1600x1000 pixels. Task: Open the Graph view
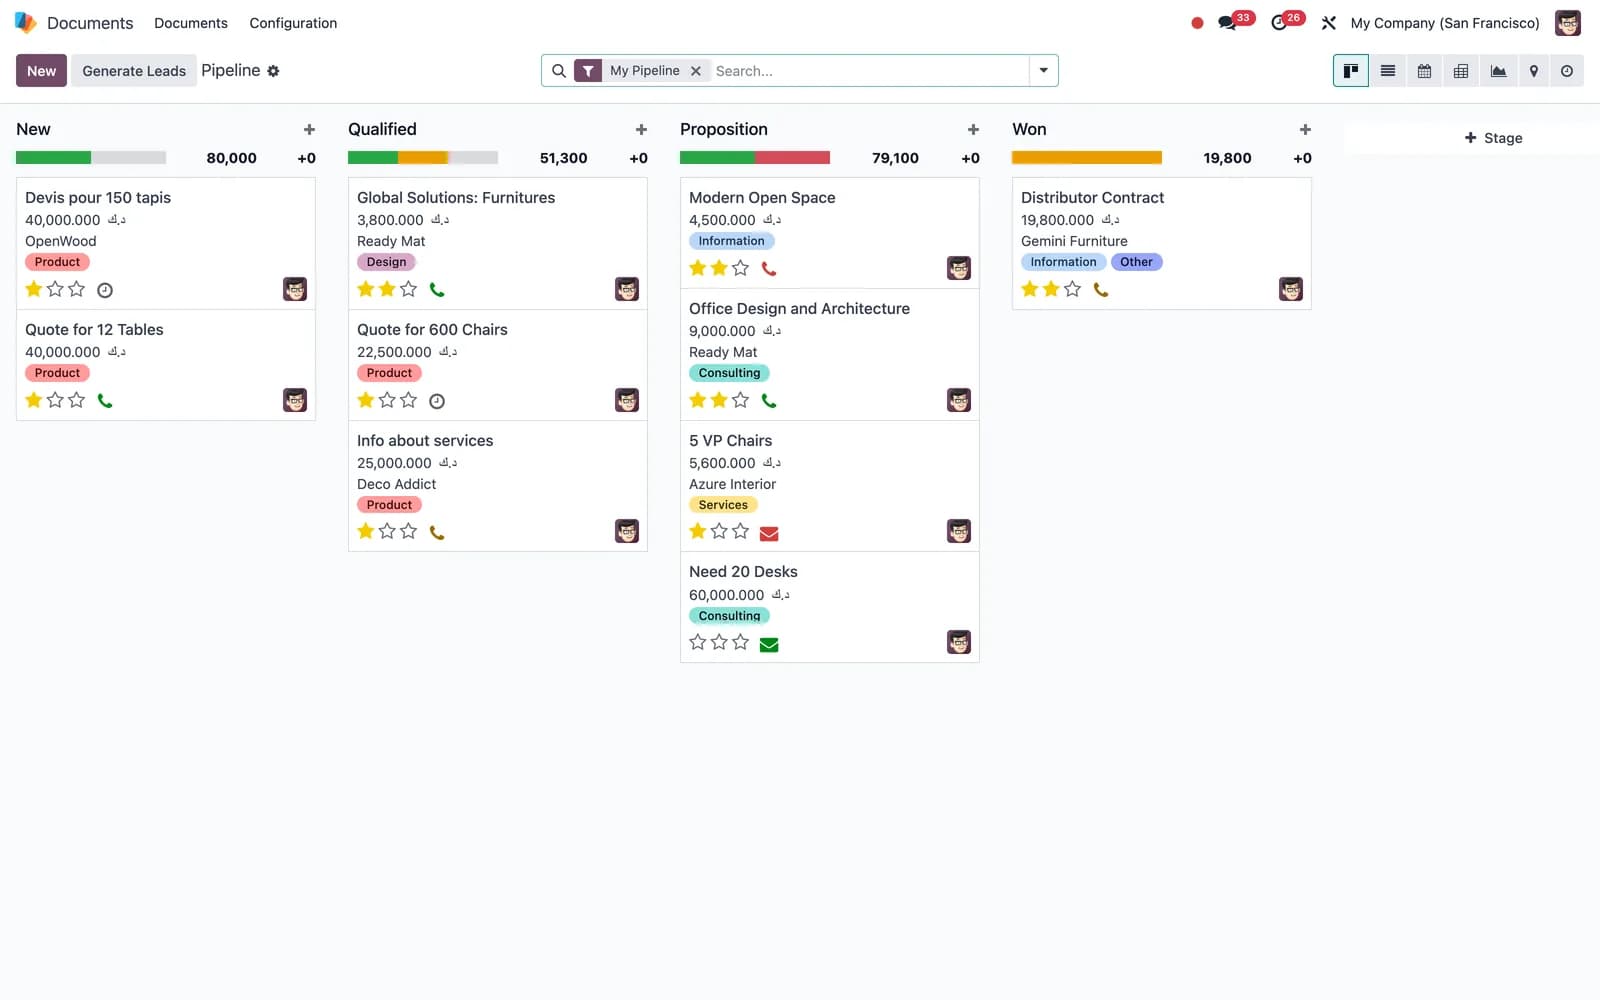tap(1498, 71)
